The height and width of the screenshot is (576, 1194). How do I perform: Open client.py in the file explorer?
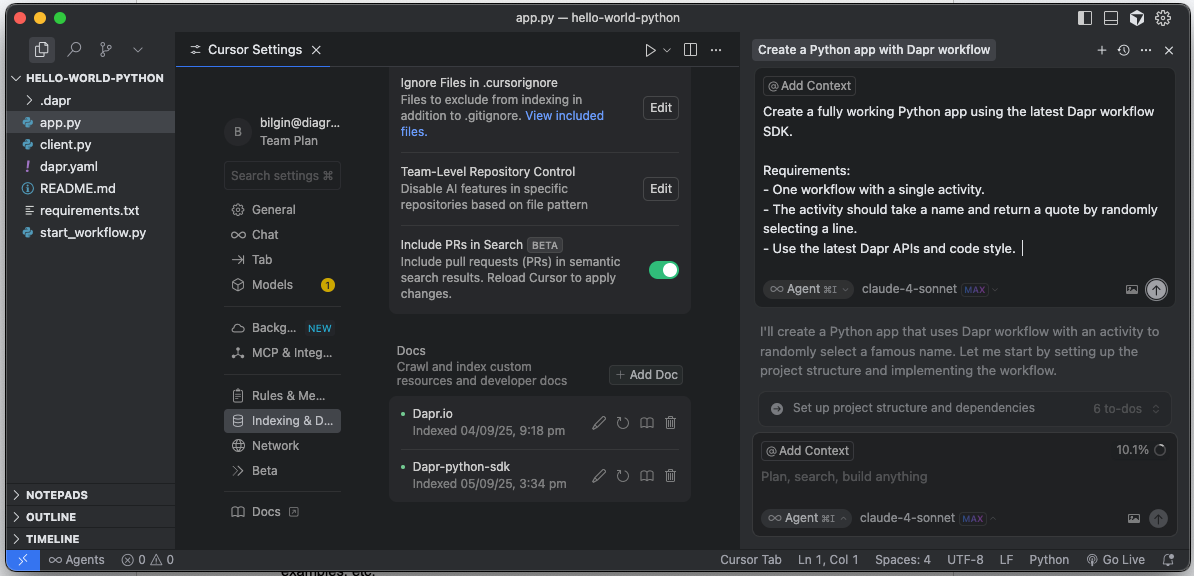coord(65,145)
